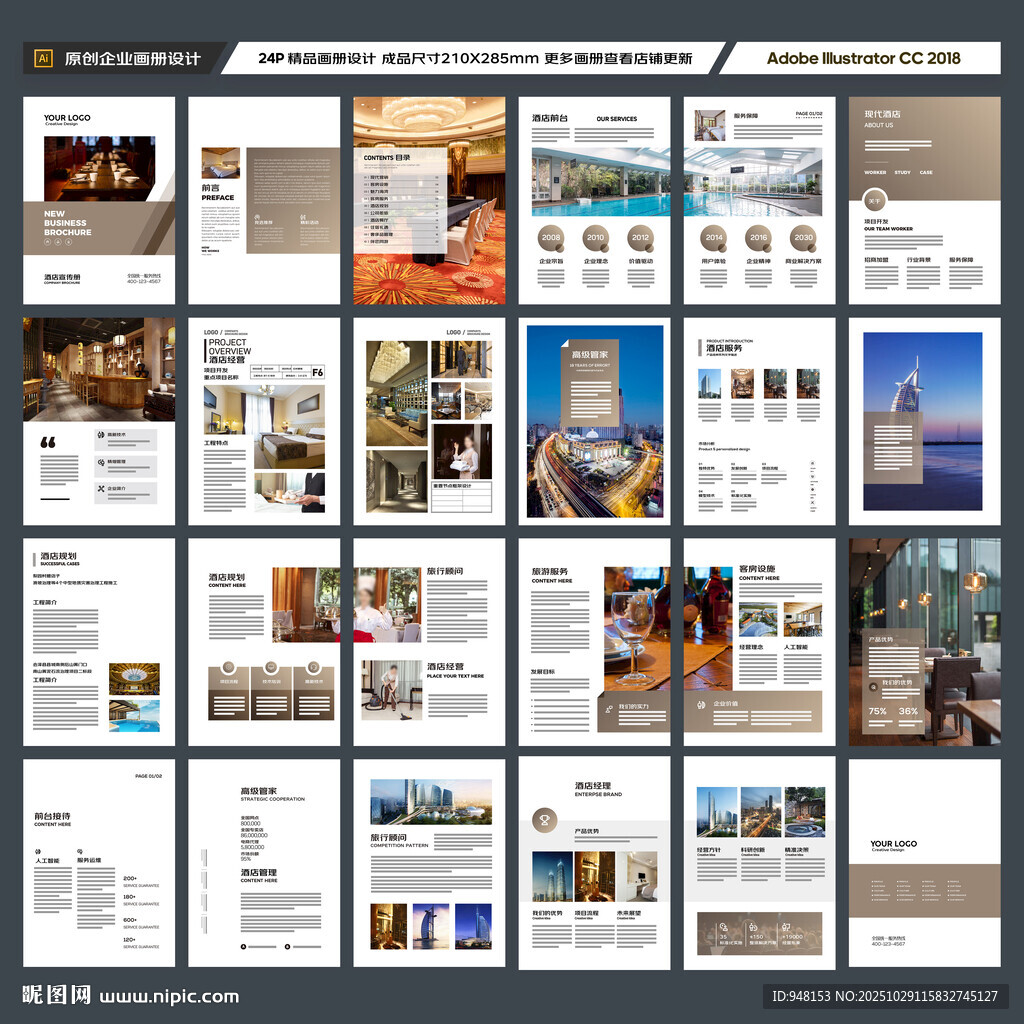Open the NEW BUSINESS BROCHURE cover page
1024x1024 pixels.
[x=99, y=200]
